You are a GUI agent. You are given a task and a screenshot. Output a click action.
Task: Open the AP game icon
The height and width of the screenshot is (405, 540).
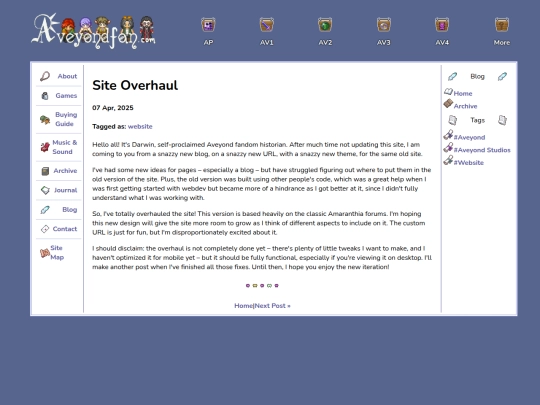coord(208,25)
